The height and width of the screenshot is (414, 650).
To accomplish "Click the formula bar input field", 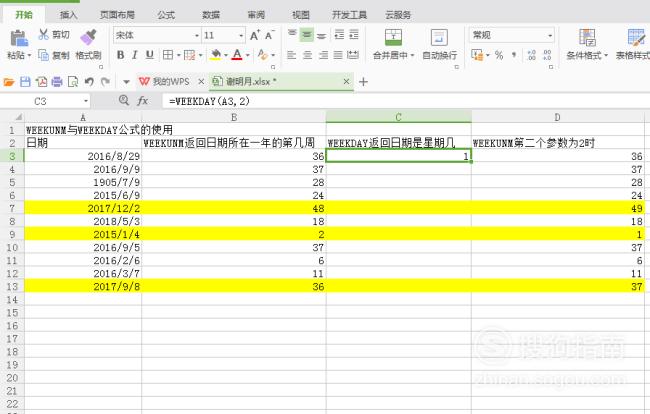I will click(x=406, y=101).
